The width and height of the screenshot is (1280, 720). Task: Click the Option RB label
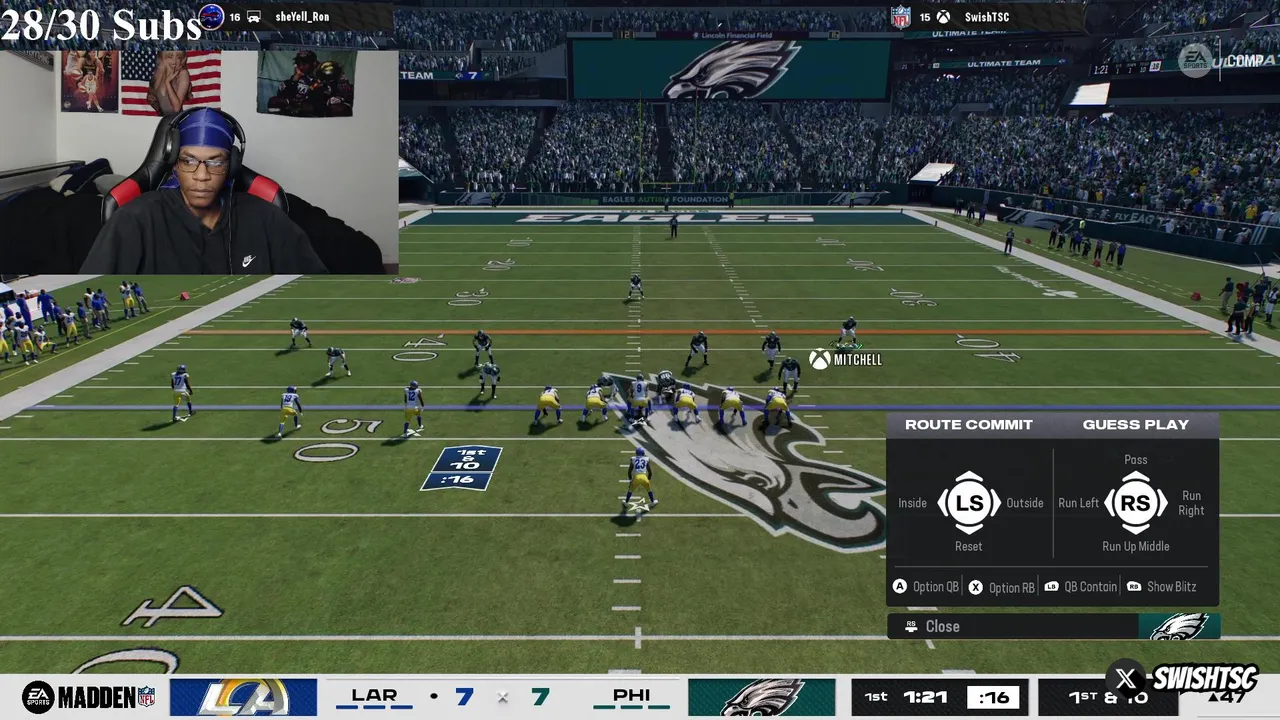click(1012, 588)
